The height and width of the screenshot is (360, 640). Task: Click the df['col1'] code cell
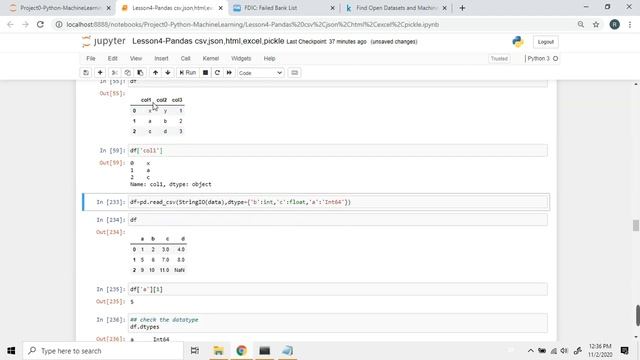(x=338, y=151)
